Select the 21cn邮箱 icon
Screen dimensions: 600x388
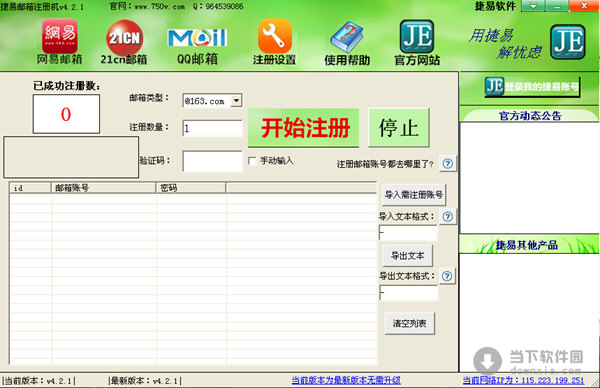click(124, 38)
